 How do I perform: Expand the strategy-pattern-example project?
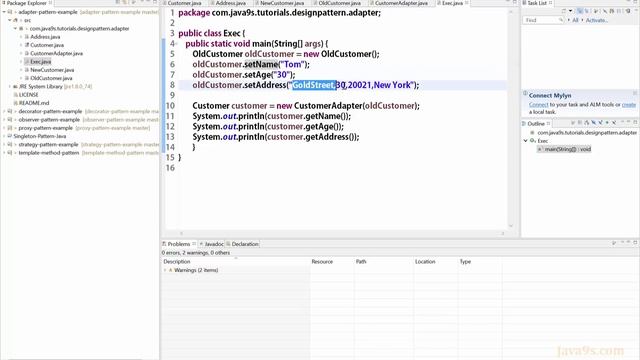(x=4, y=144)
